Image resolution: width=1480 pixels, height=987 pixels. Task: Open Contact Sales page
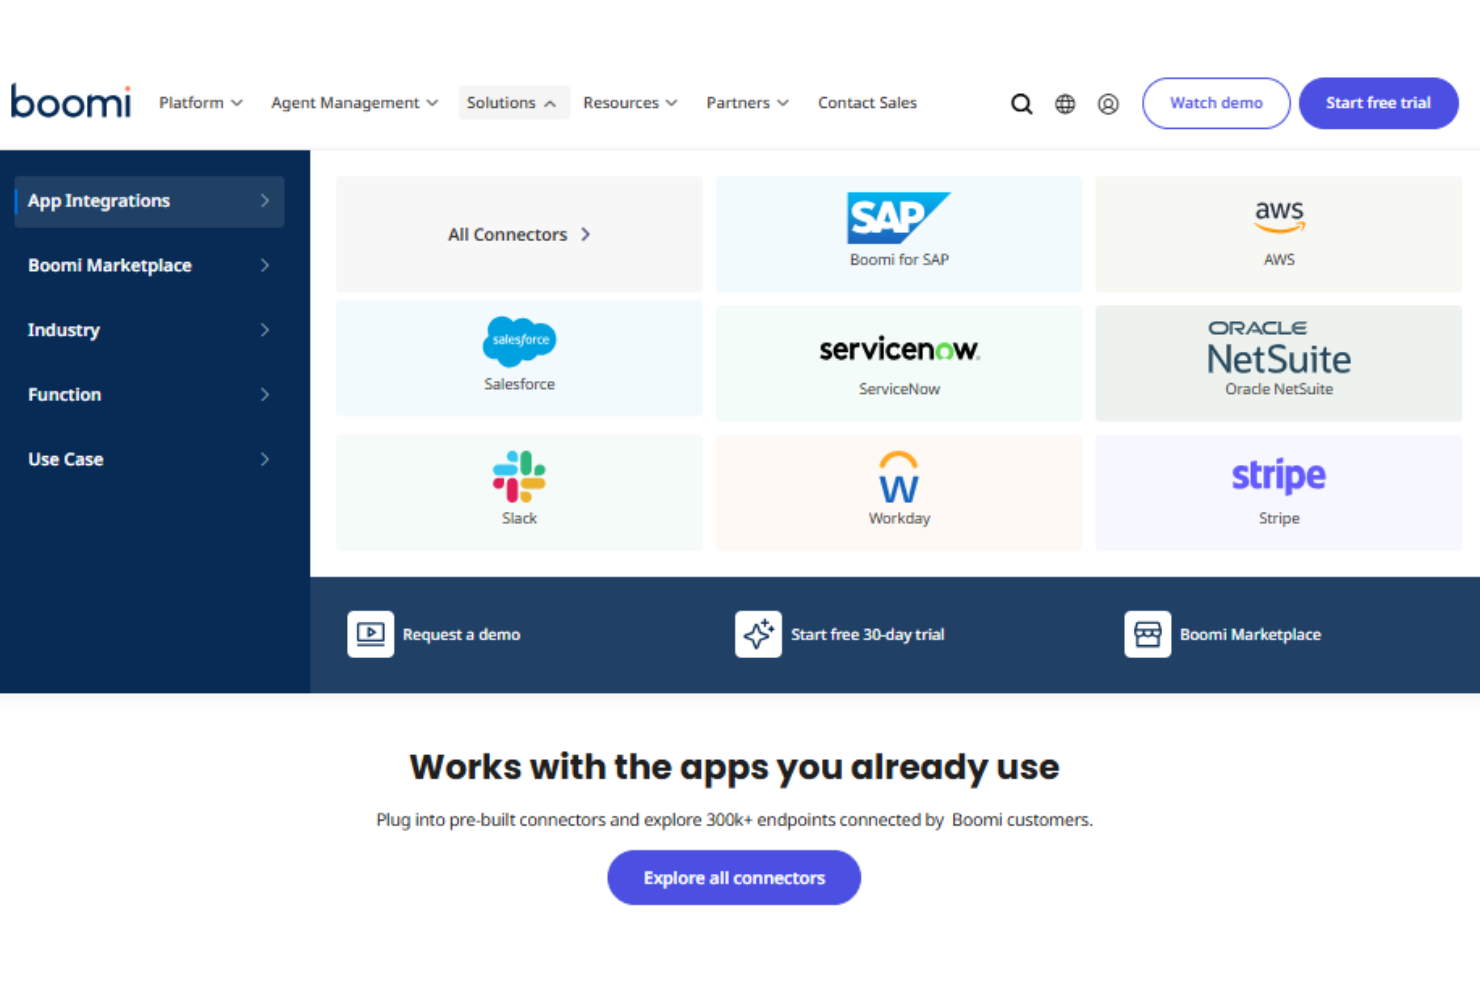(867, 103)
